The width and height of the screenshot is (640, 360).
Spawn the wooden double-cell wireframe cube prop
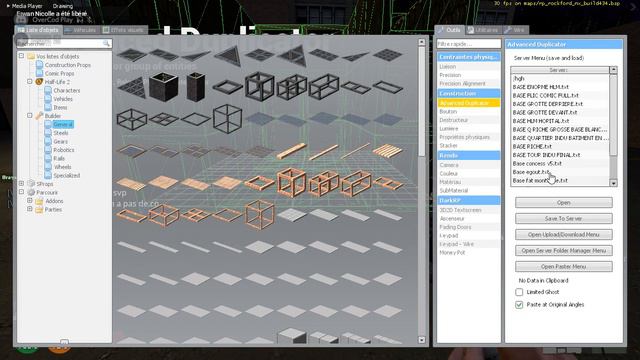(x=324, y=183)
